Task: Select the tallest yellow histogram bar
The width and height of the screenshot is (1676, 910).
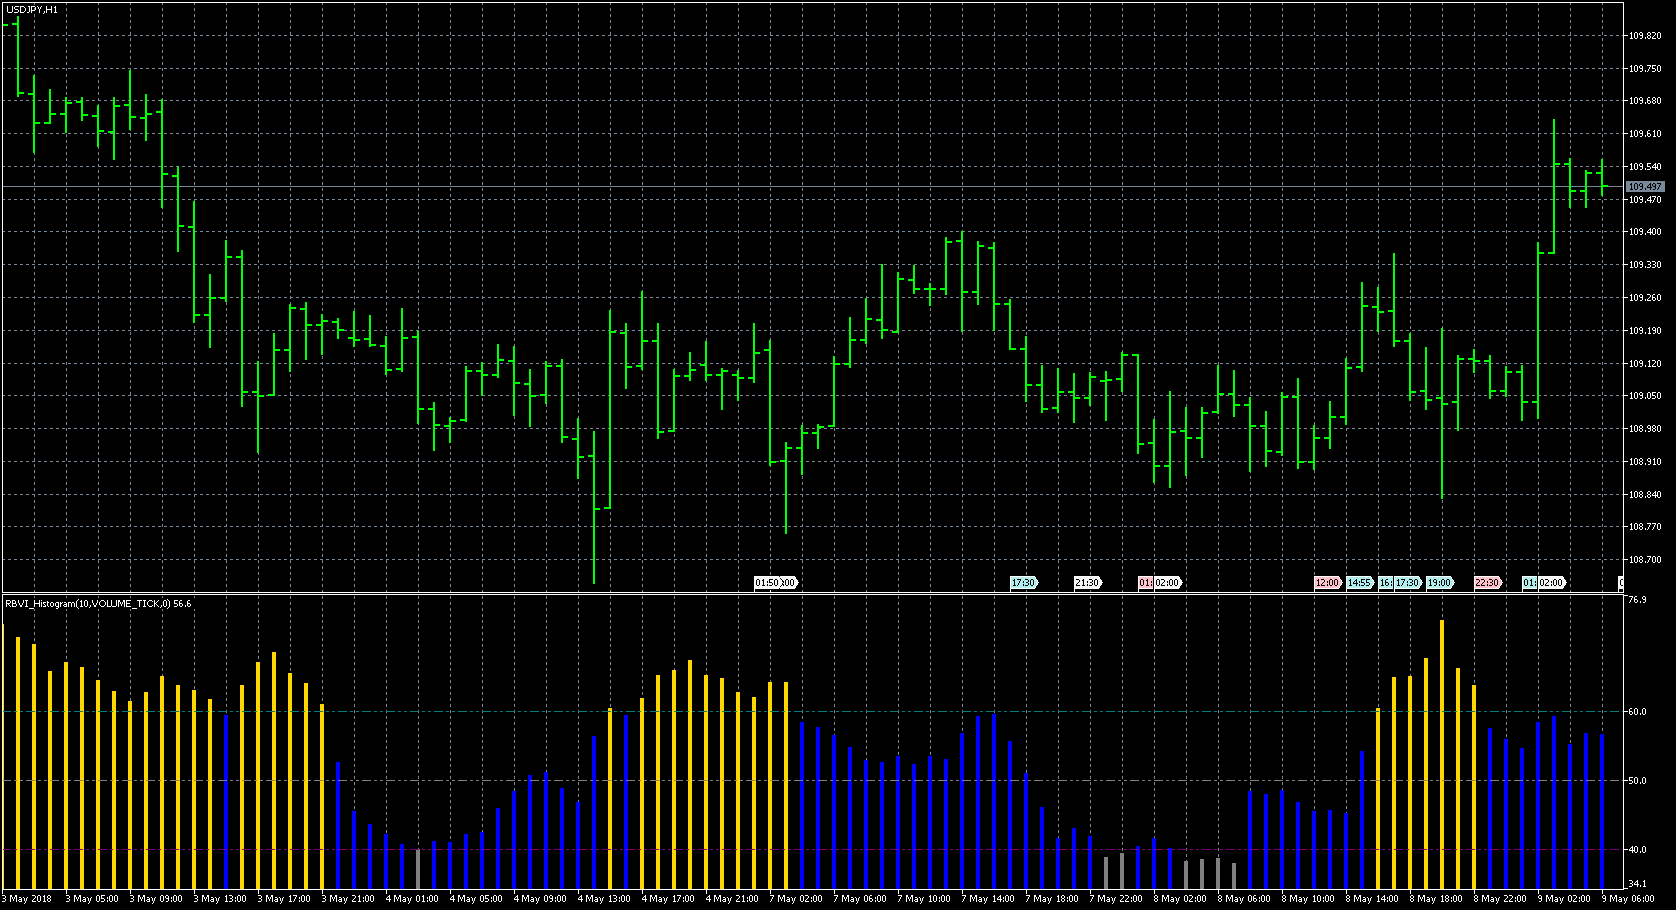Action: click(x=1442, y=750)
